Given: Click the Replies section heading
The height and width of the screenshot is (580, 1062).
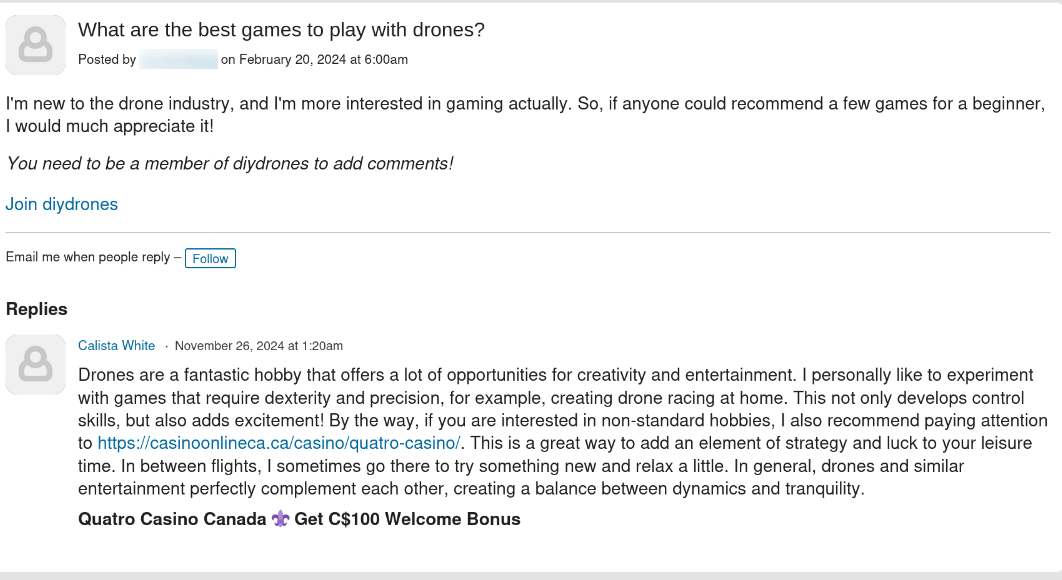Looking at the screenshot, I should pyautogui.click(x=37, y=309).
